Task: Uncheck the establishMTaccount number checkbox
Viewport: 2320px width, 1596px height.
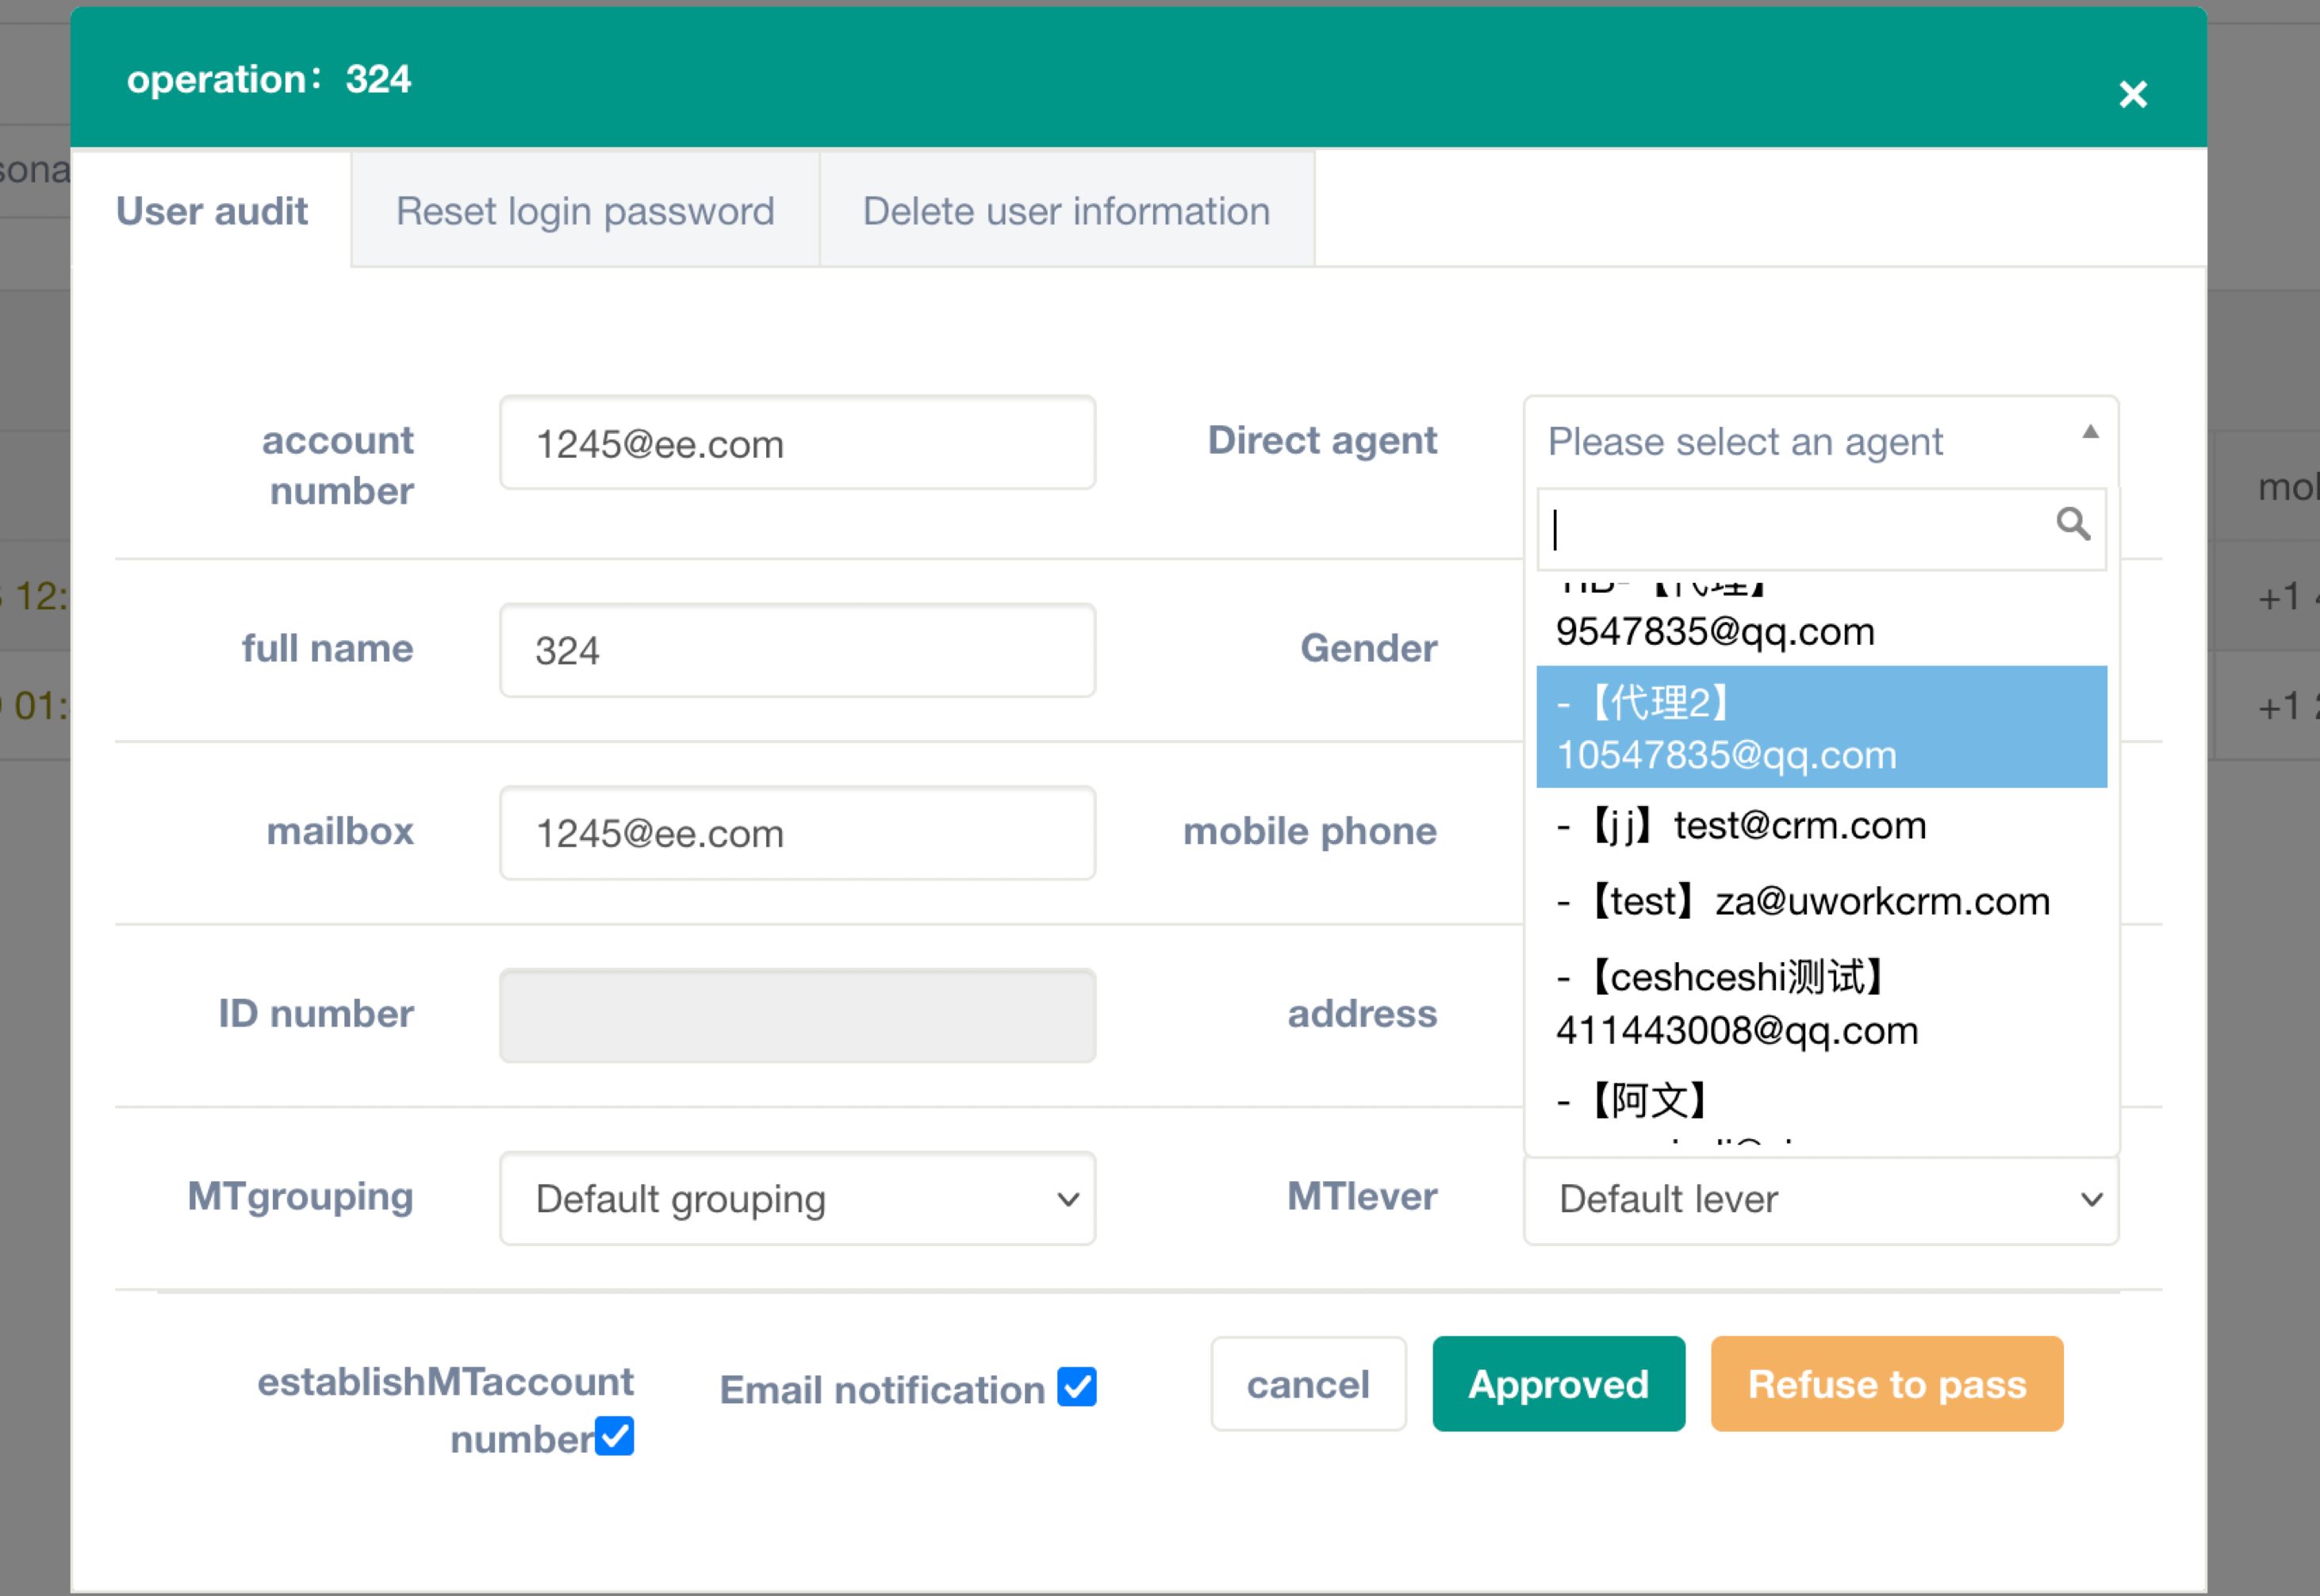Action: 614,1436
